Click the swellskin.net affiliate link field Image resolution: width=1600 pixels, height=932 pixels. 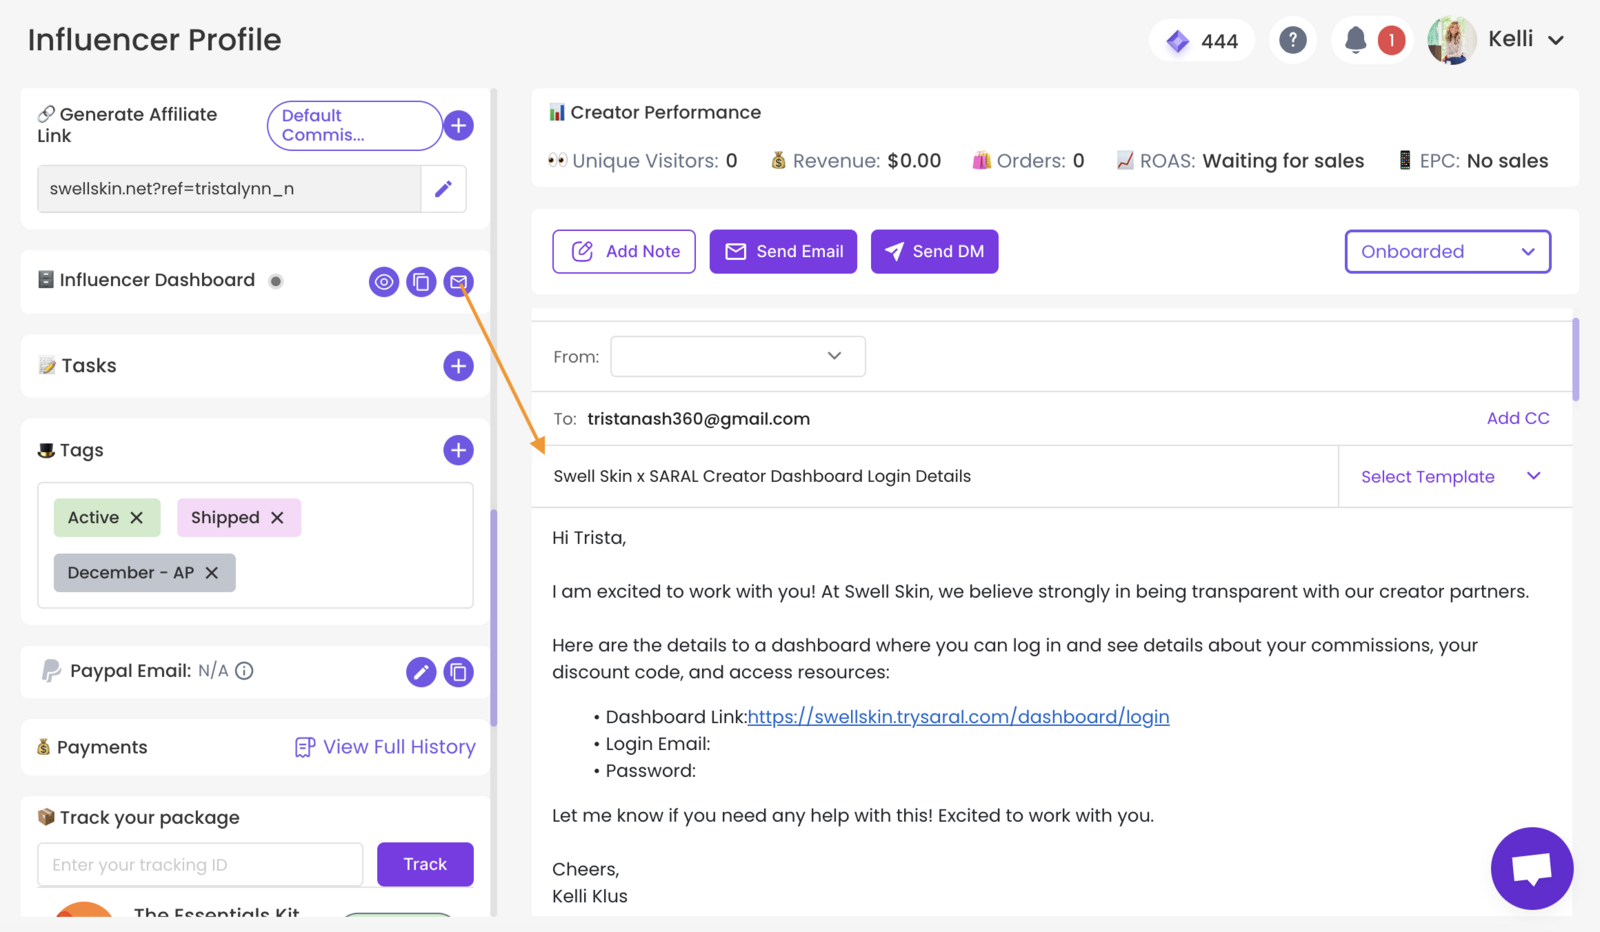229,188
